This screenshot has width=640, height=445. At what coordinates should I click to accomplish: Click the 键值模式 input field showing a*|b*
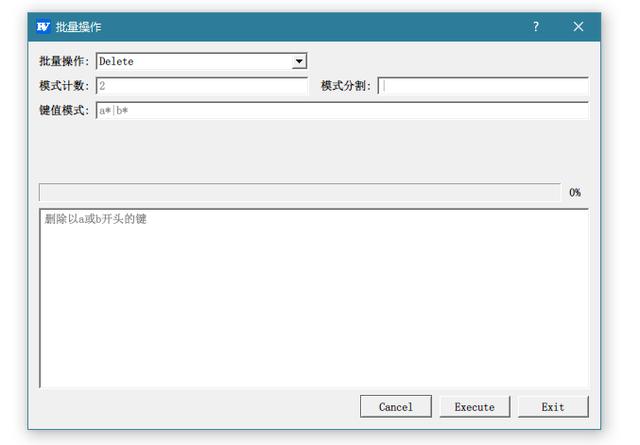click(342, 111)
